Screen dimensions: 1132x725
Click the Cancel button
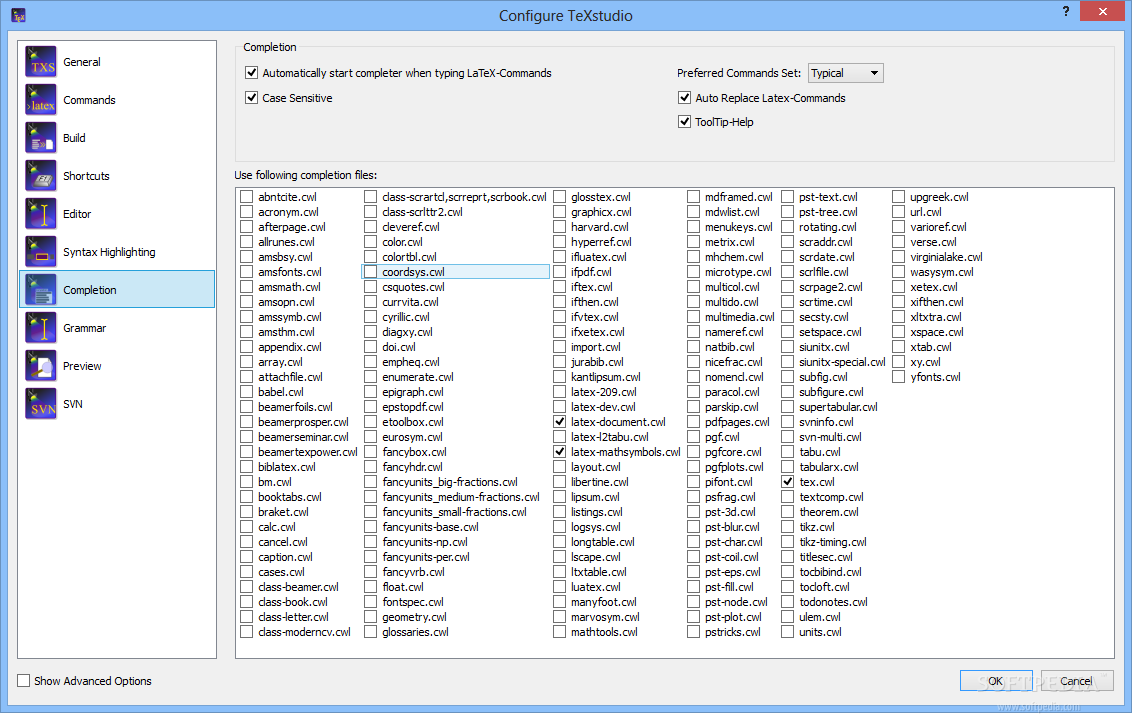pos(1076,681)
